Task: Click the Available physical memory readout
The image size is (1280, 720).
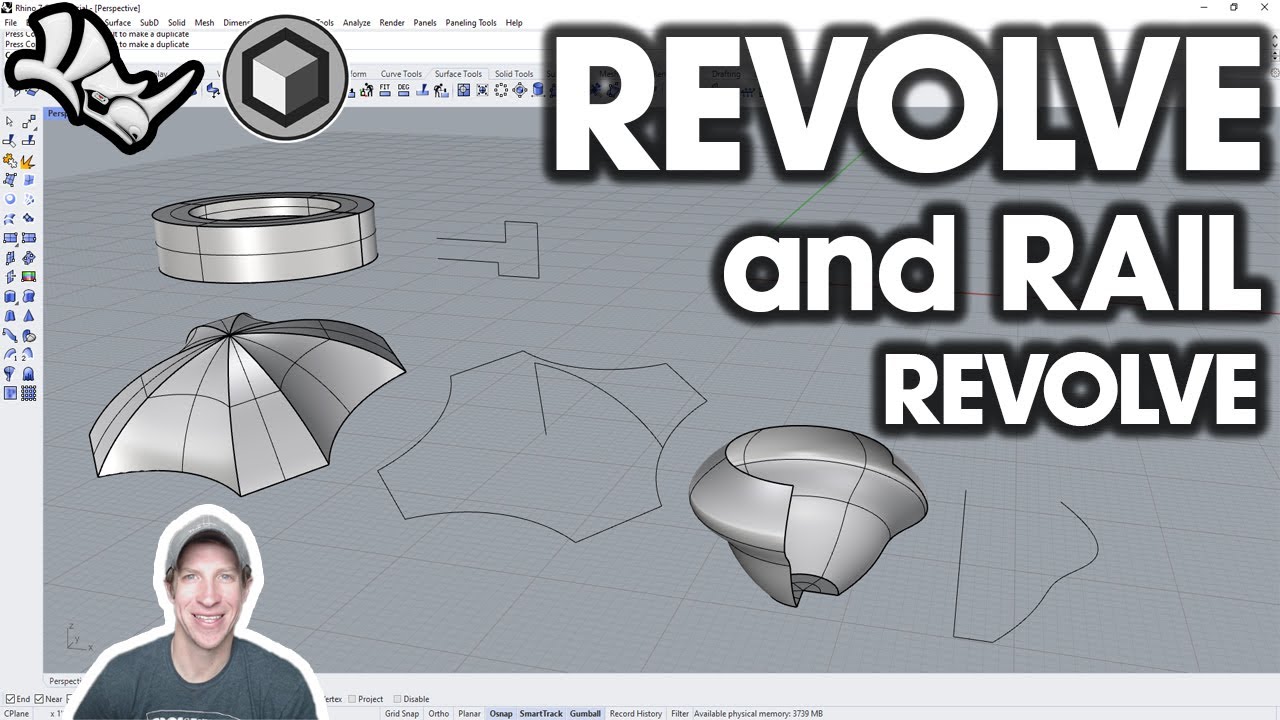Action: click(758, 713)
